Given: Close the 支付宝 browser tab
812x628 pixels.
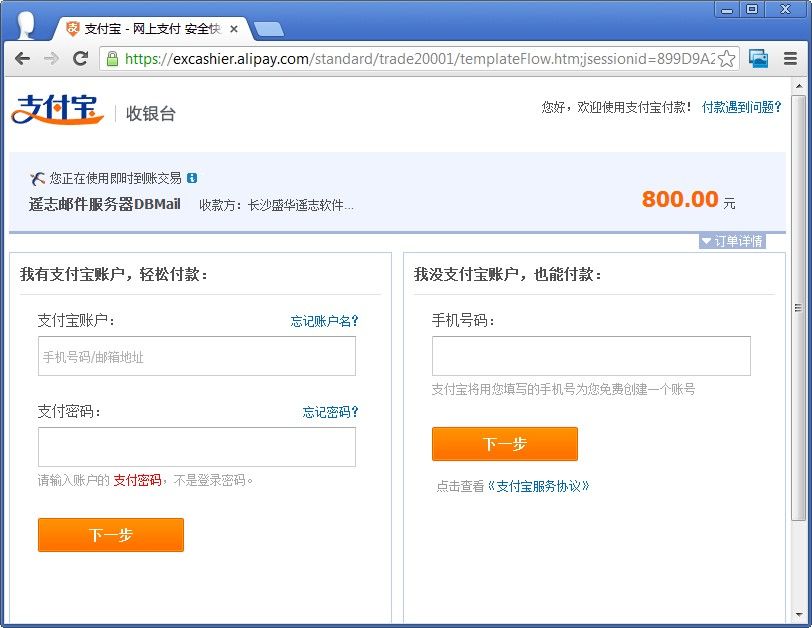Looking at the screenshot, I should pos(234,29).
